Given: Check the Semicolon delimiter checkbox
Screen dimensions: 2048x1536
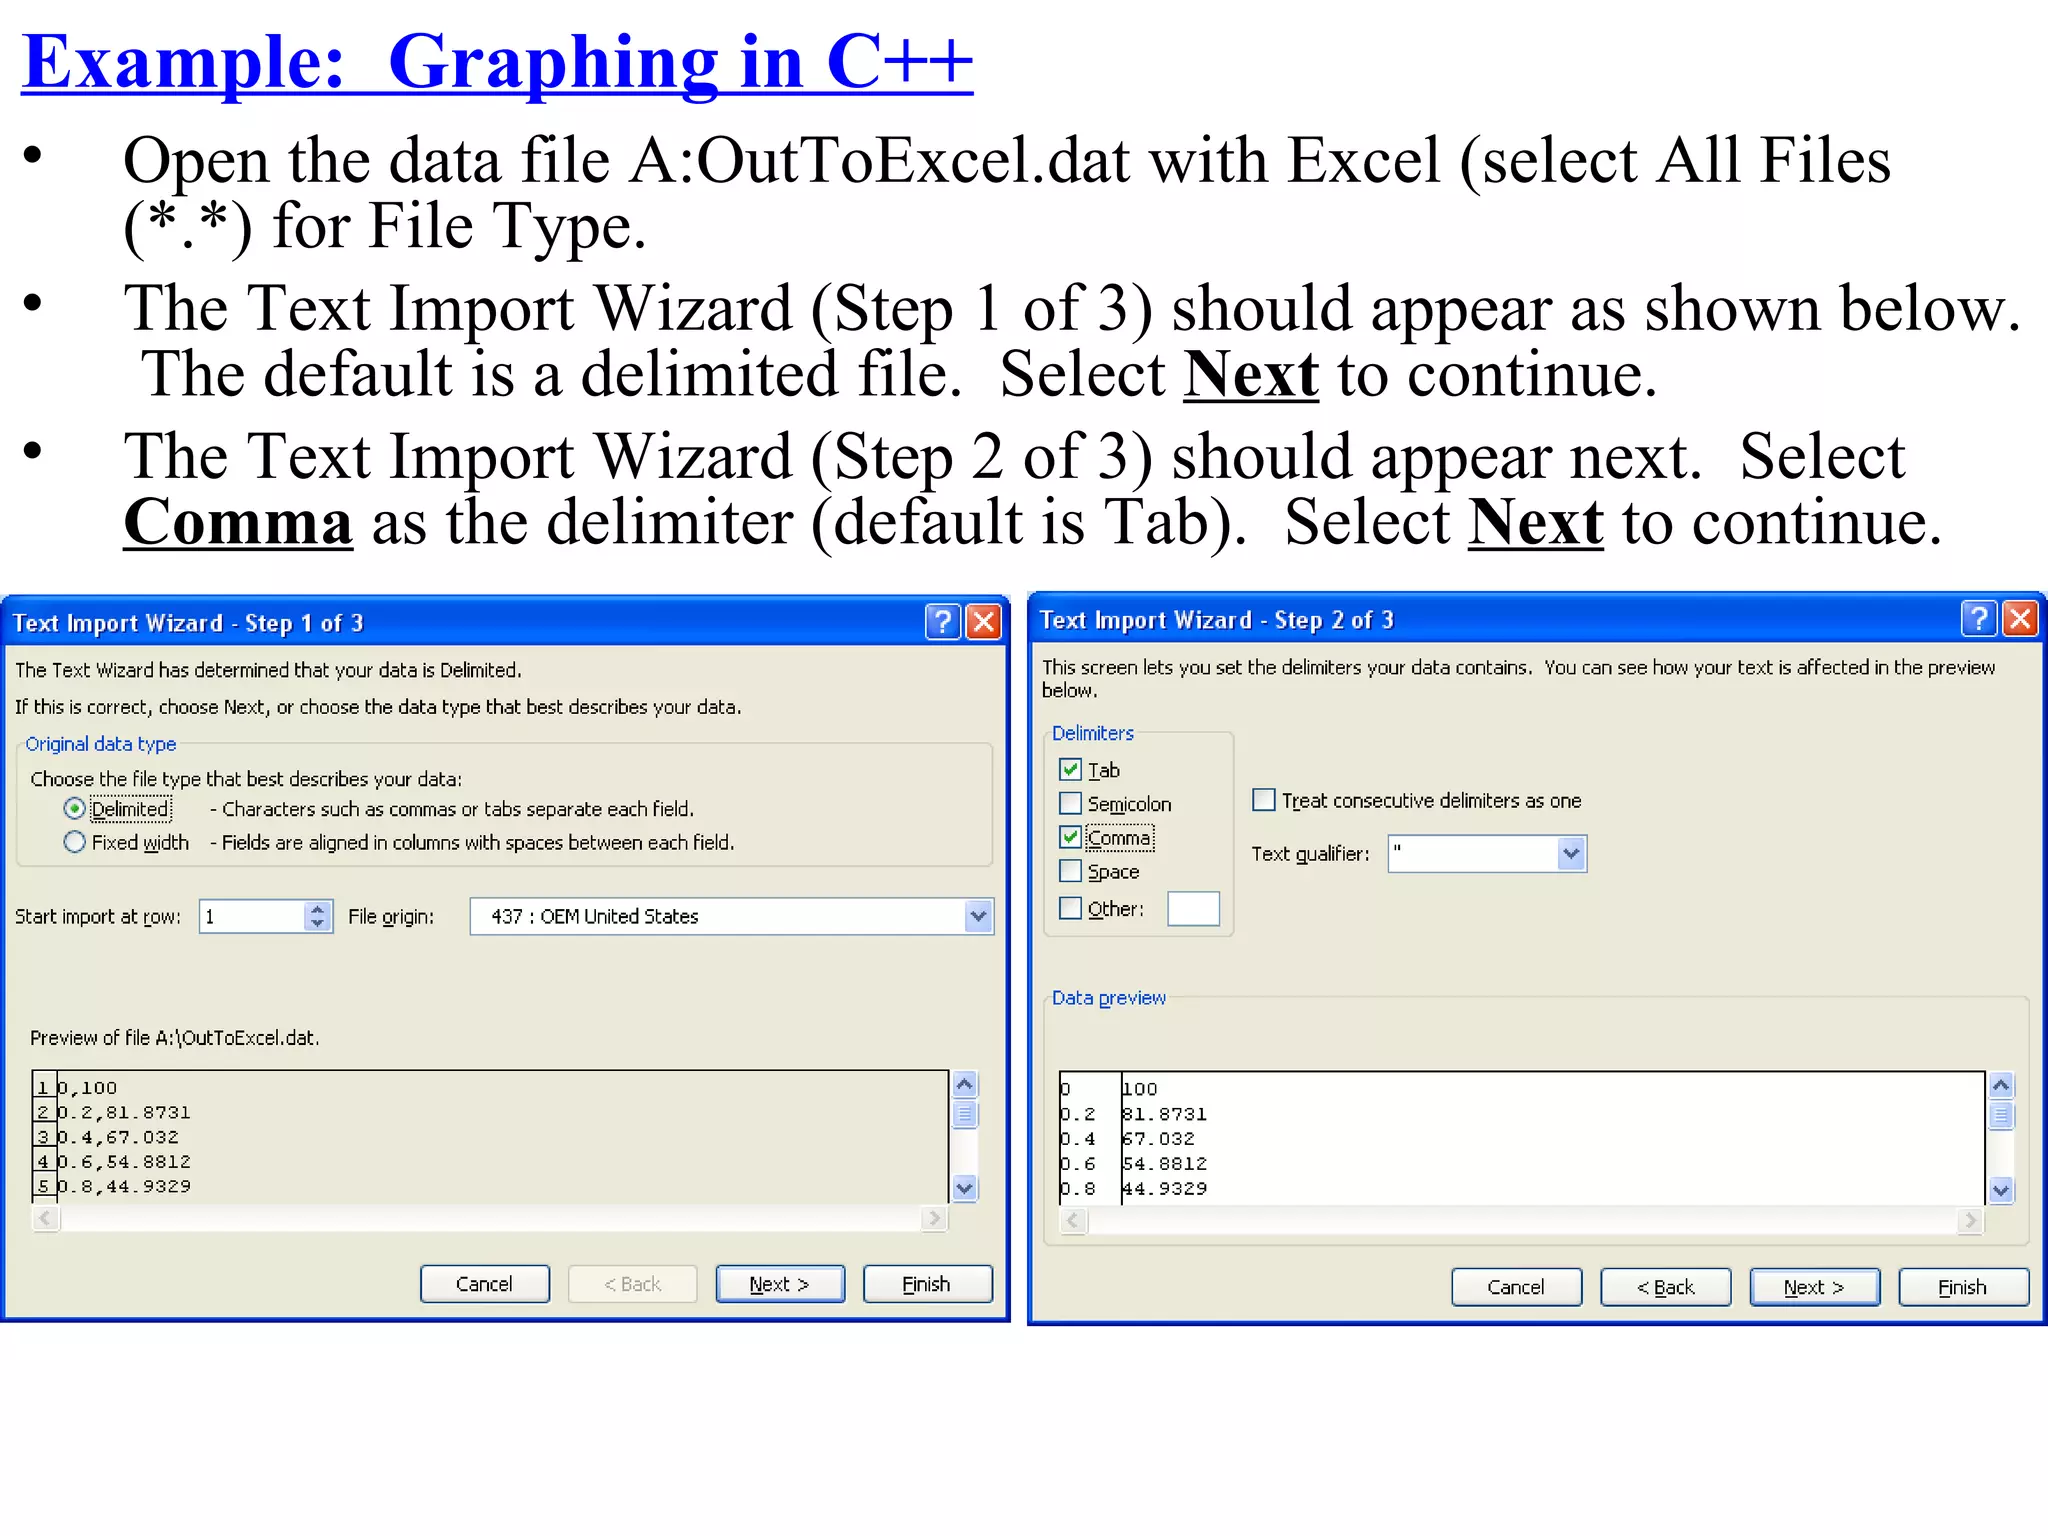Looking at the screenshot, I should (1070, 803).
